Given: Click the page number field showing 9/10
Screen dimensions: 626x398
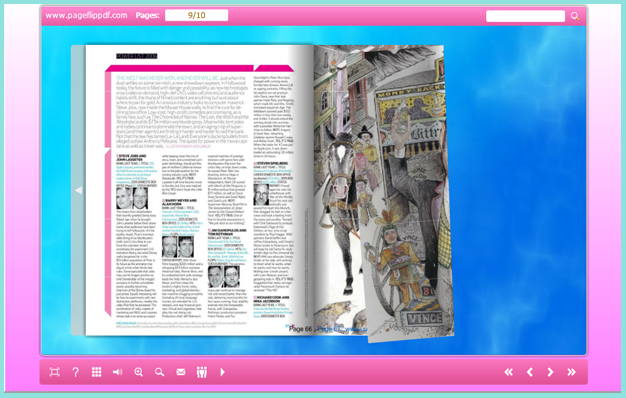Looking at the screenshot, I should (196, 15).
